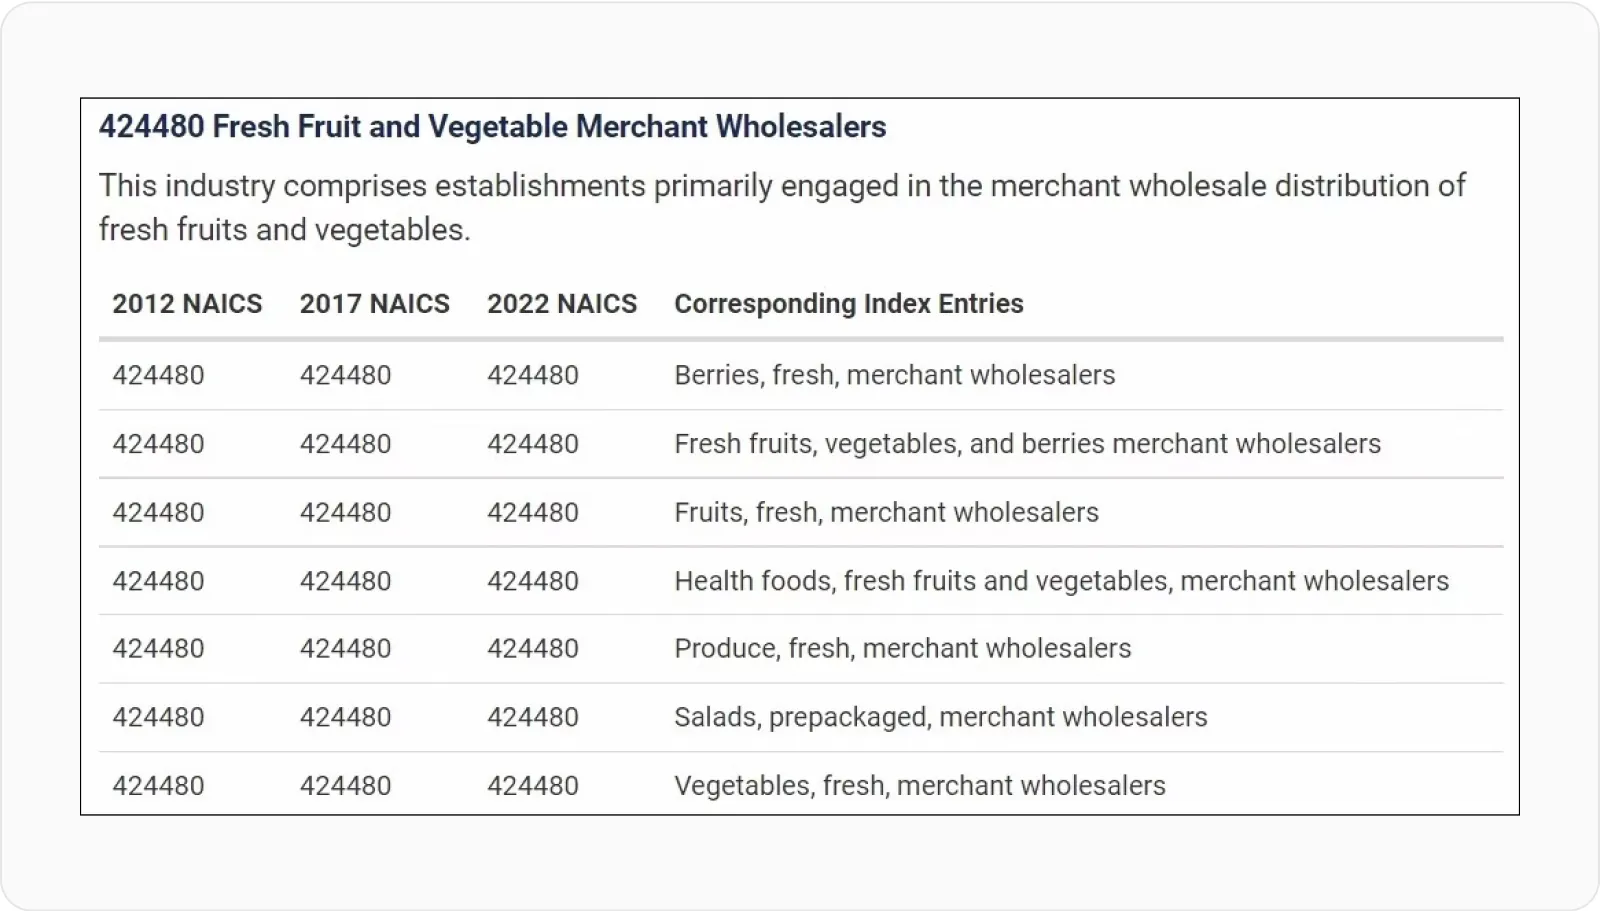Click the 2022 NAICS code in Vegetables row

(x=532, y=786)
